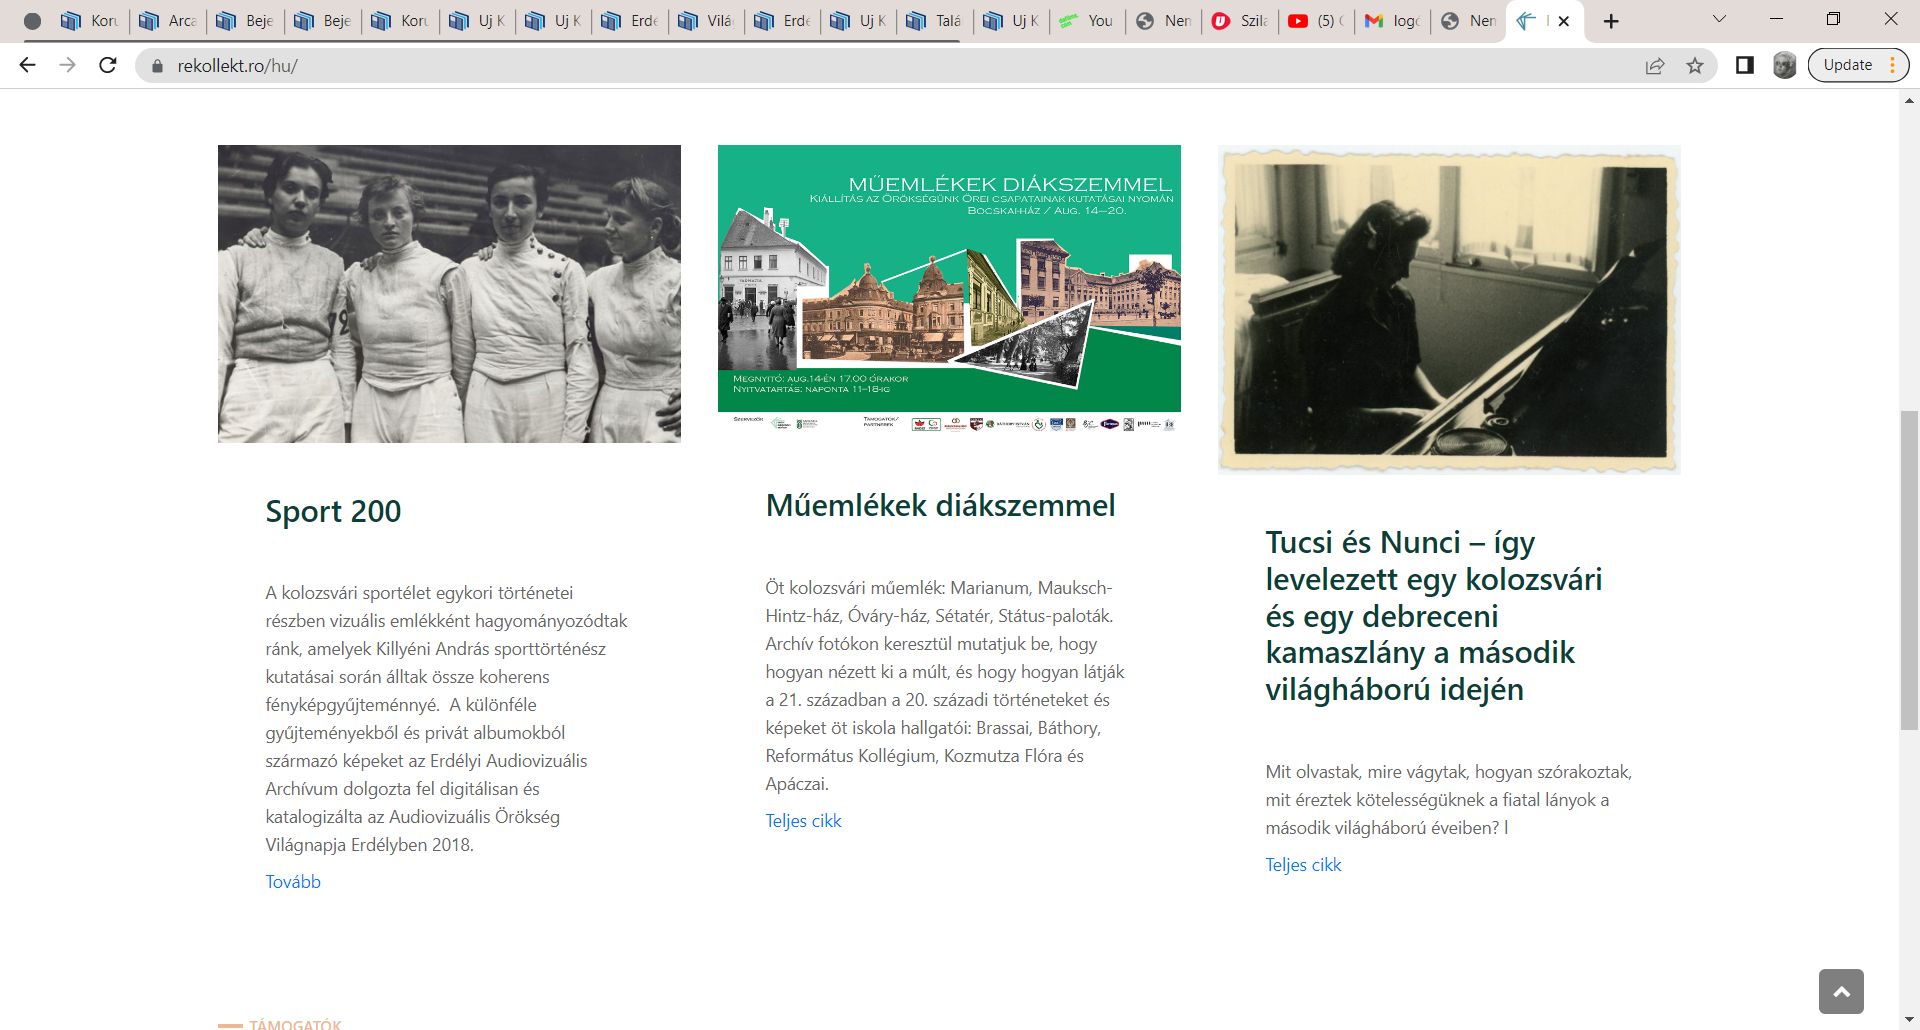Open the Tucsi és Nunci article heading
The width and height of the screenshot is (1920, 1030).
[1433, 615]
